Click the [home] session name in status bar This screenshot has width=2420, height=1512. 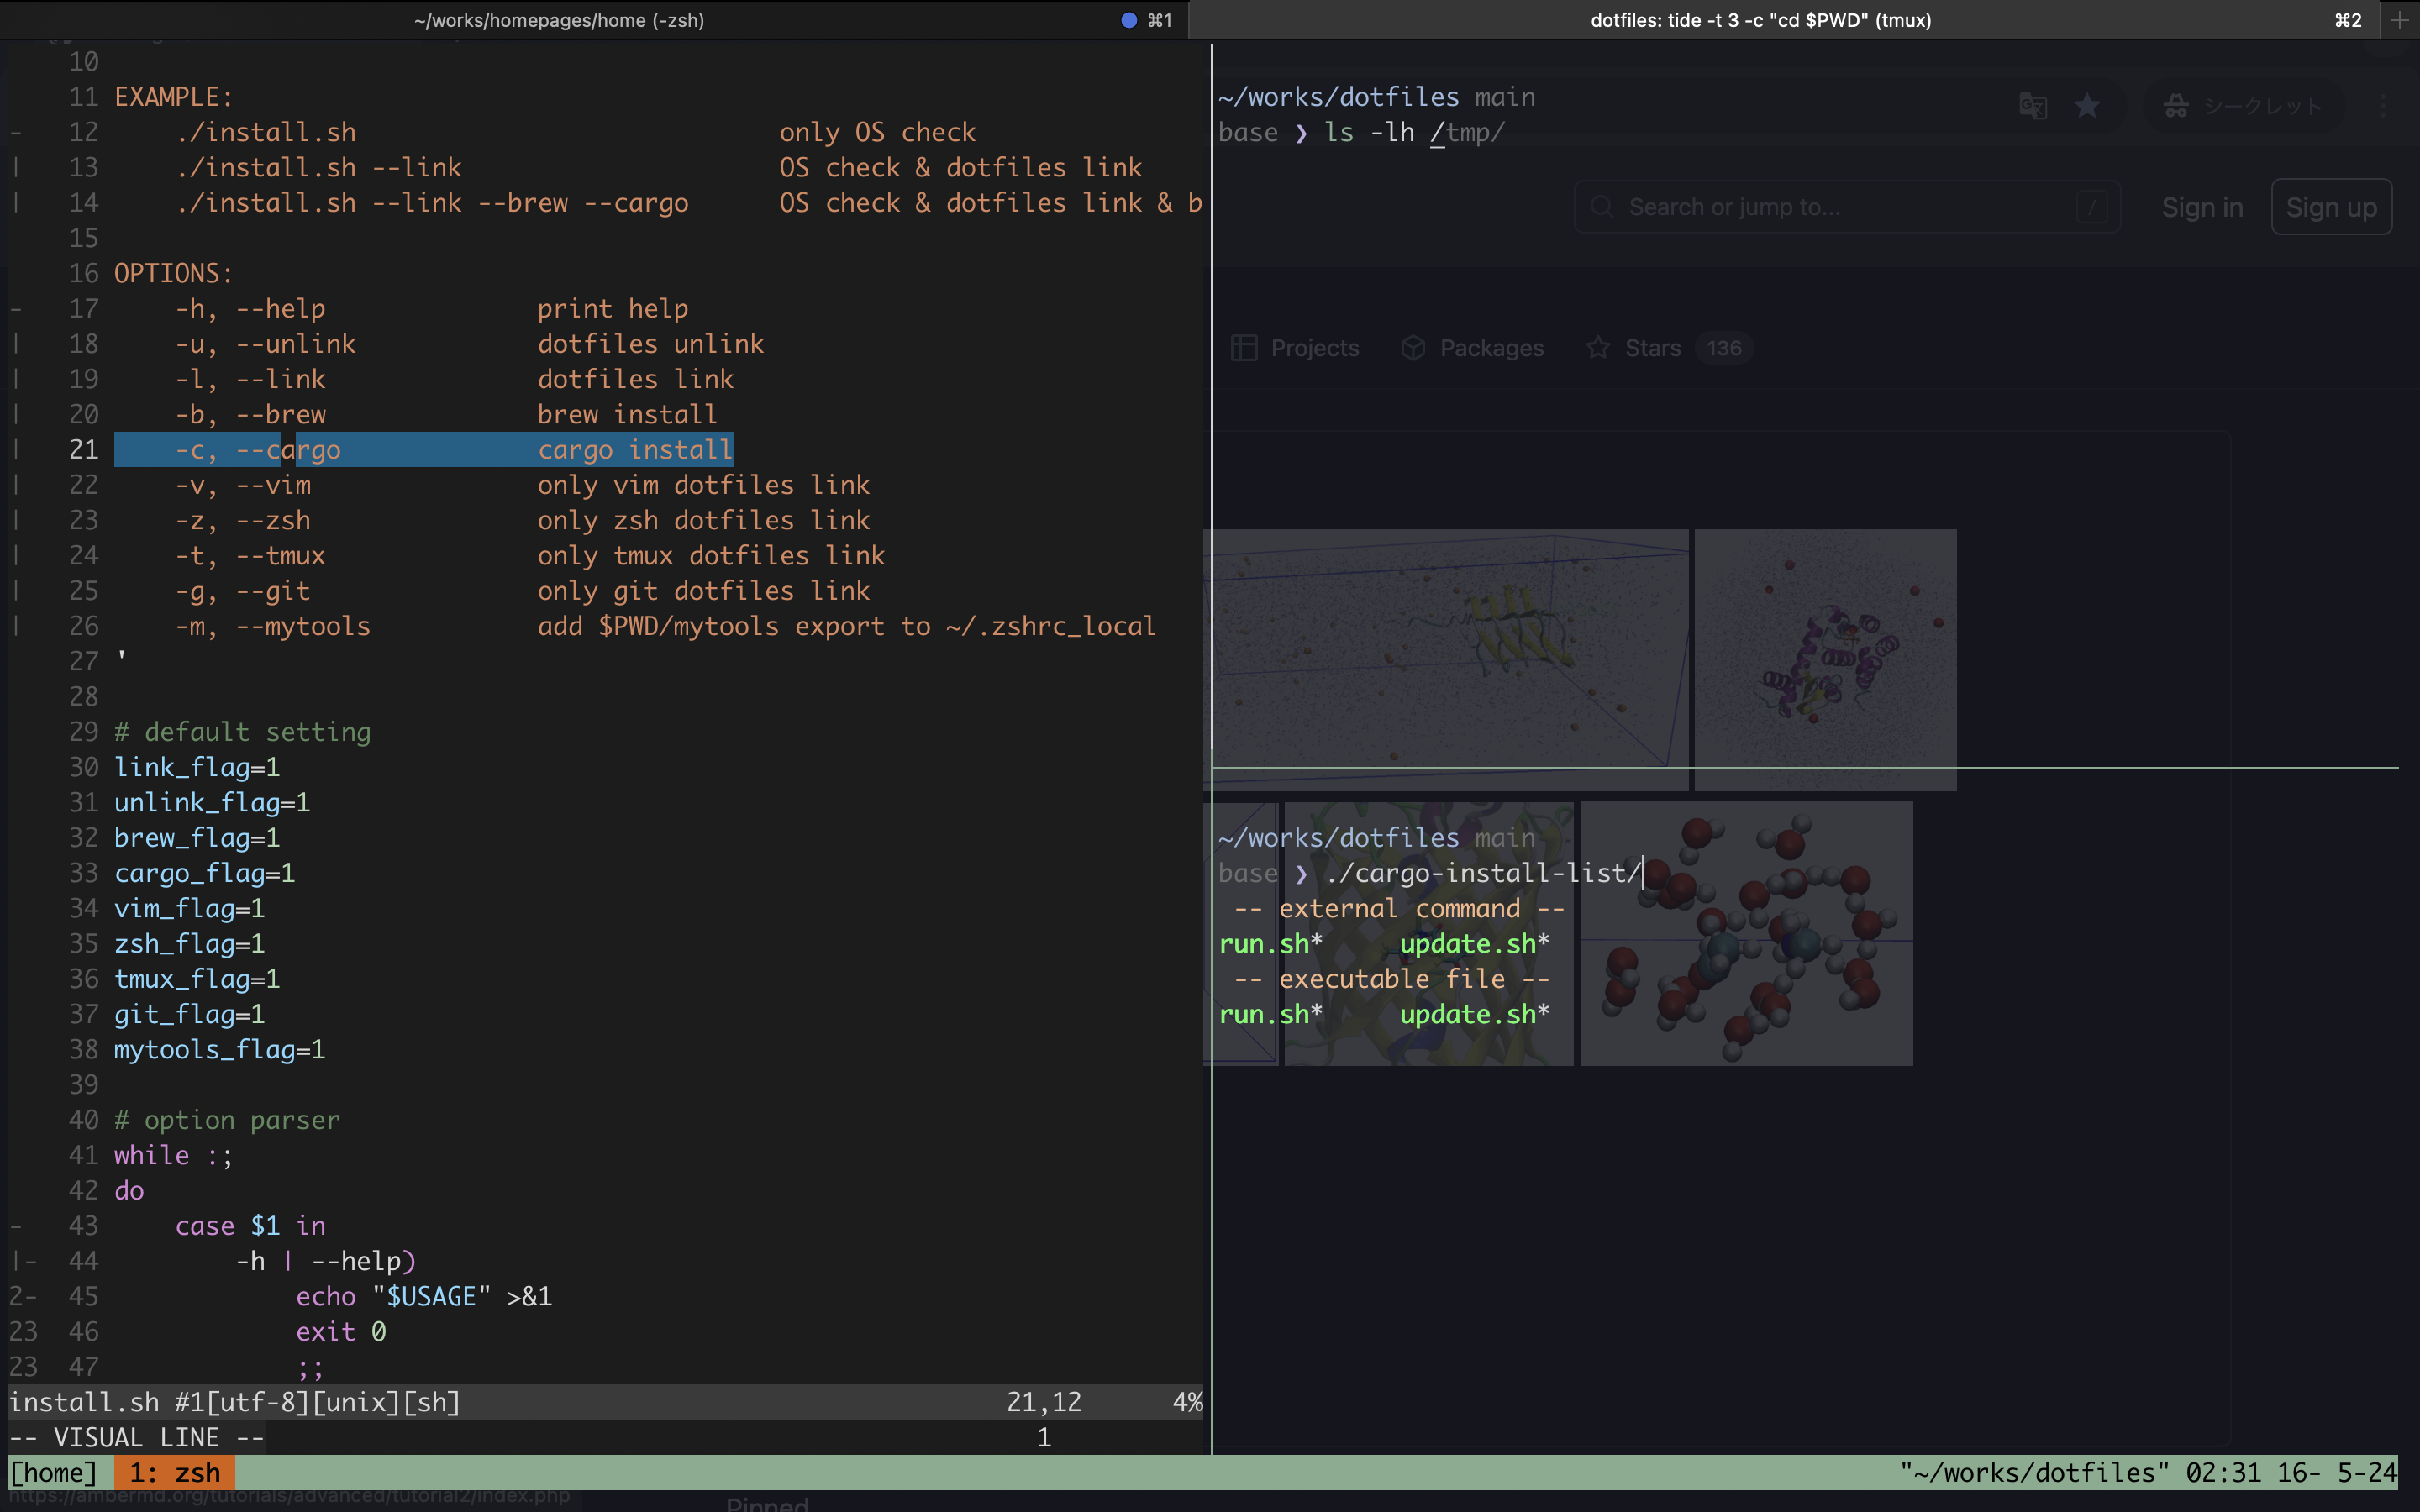click(54, 1472)
